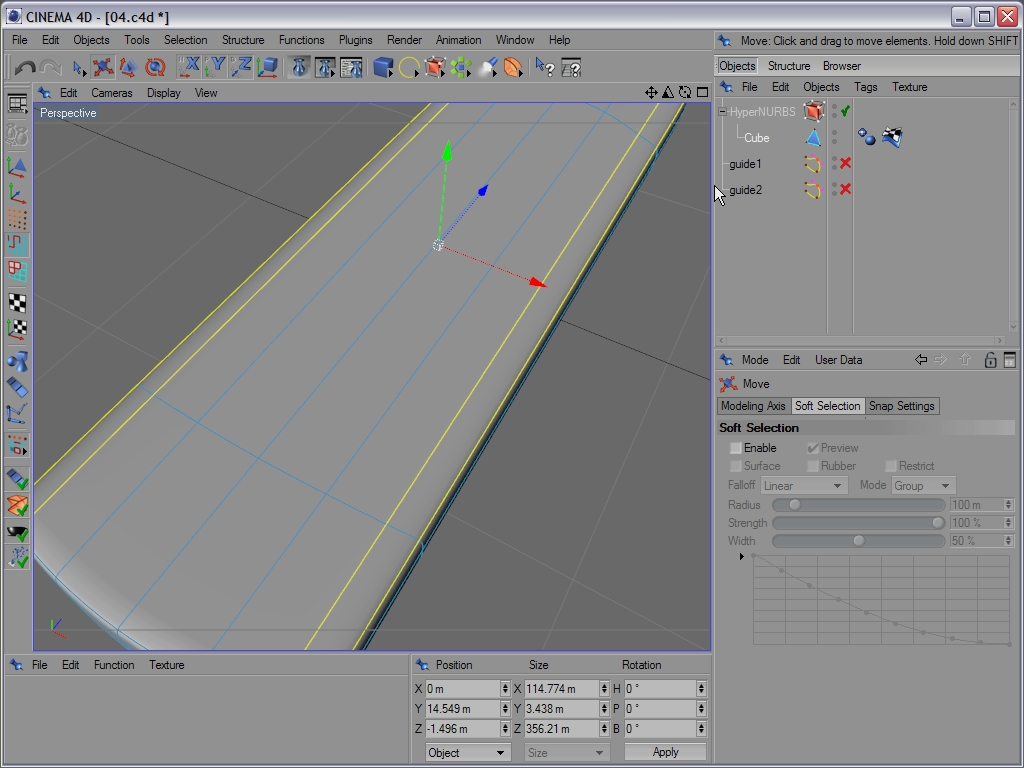Toggle viewport maximize square icon
This screenshot has width=1024, height=768.
pos(703,93)
